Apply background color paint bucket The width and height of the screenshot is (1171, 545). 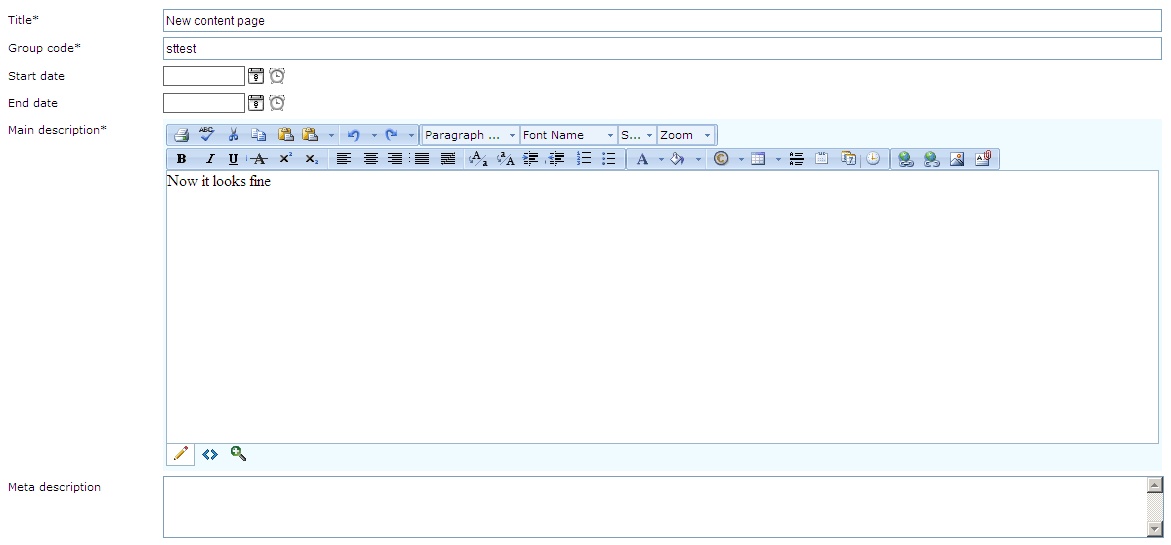tap(677, 158)
